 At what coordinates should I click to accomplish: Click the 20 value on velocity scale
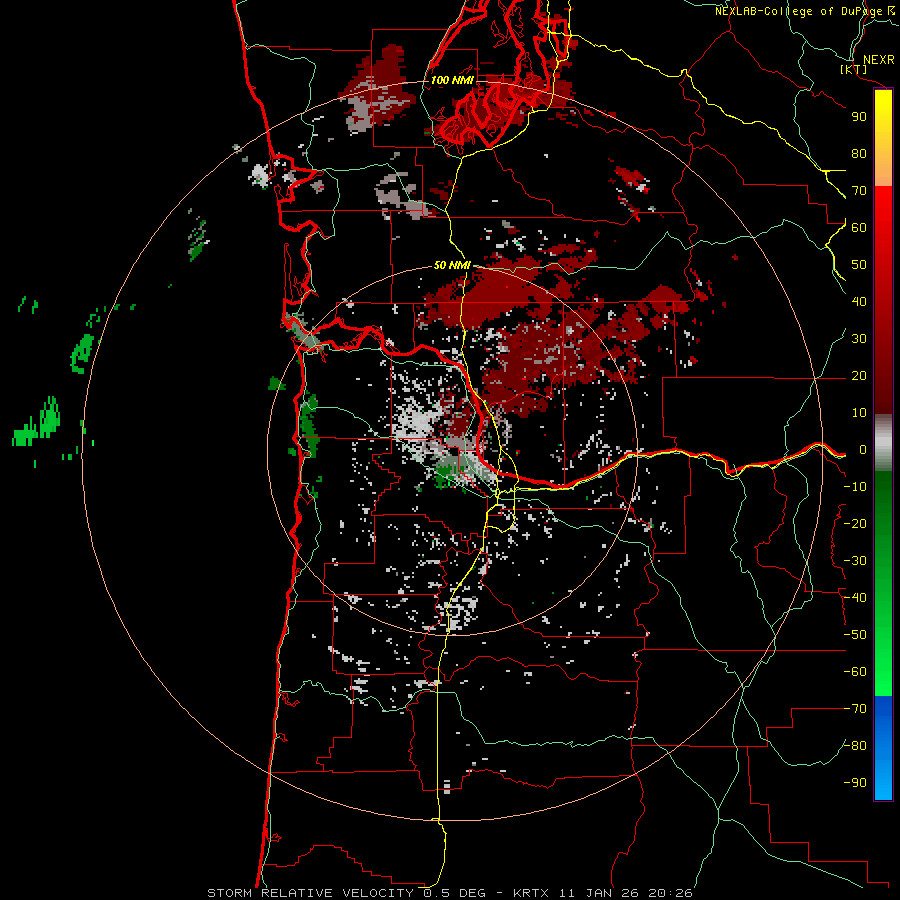point(859,376)
